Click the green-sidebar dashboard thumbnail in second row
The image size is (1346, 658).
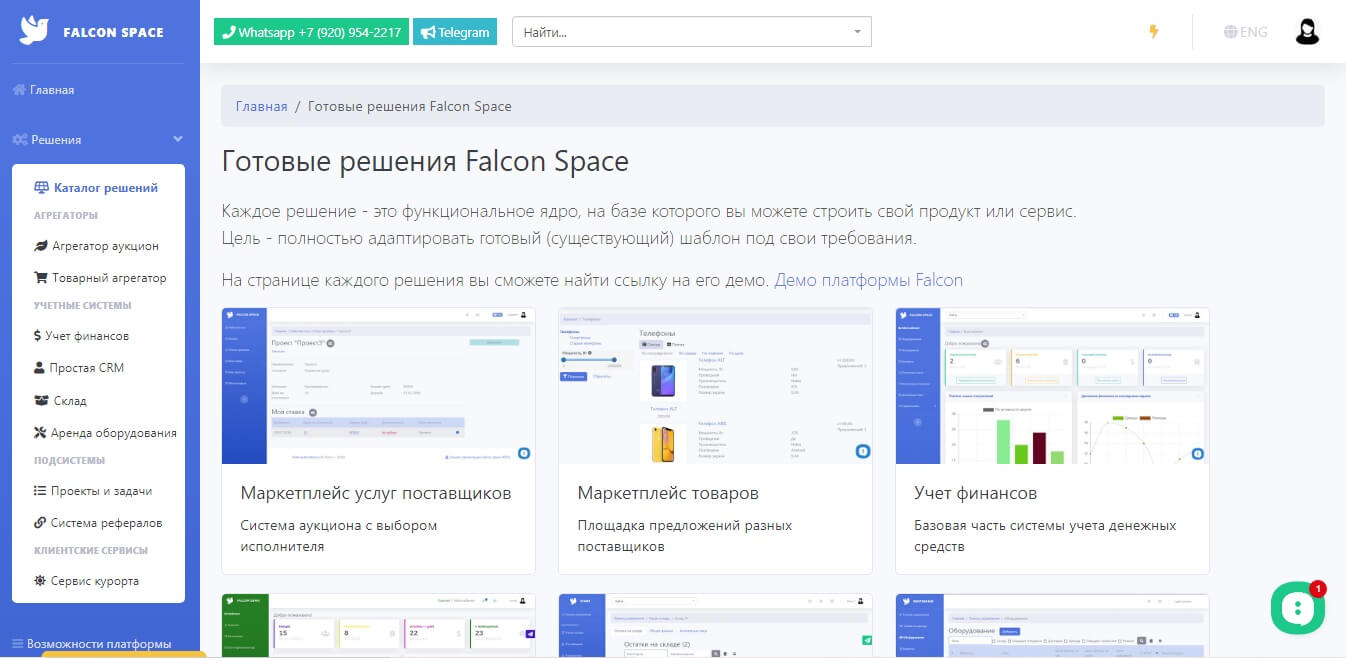tap(378, 626)
